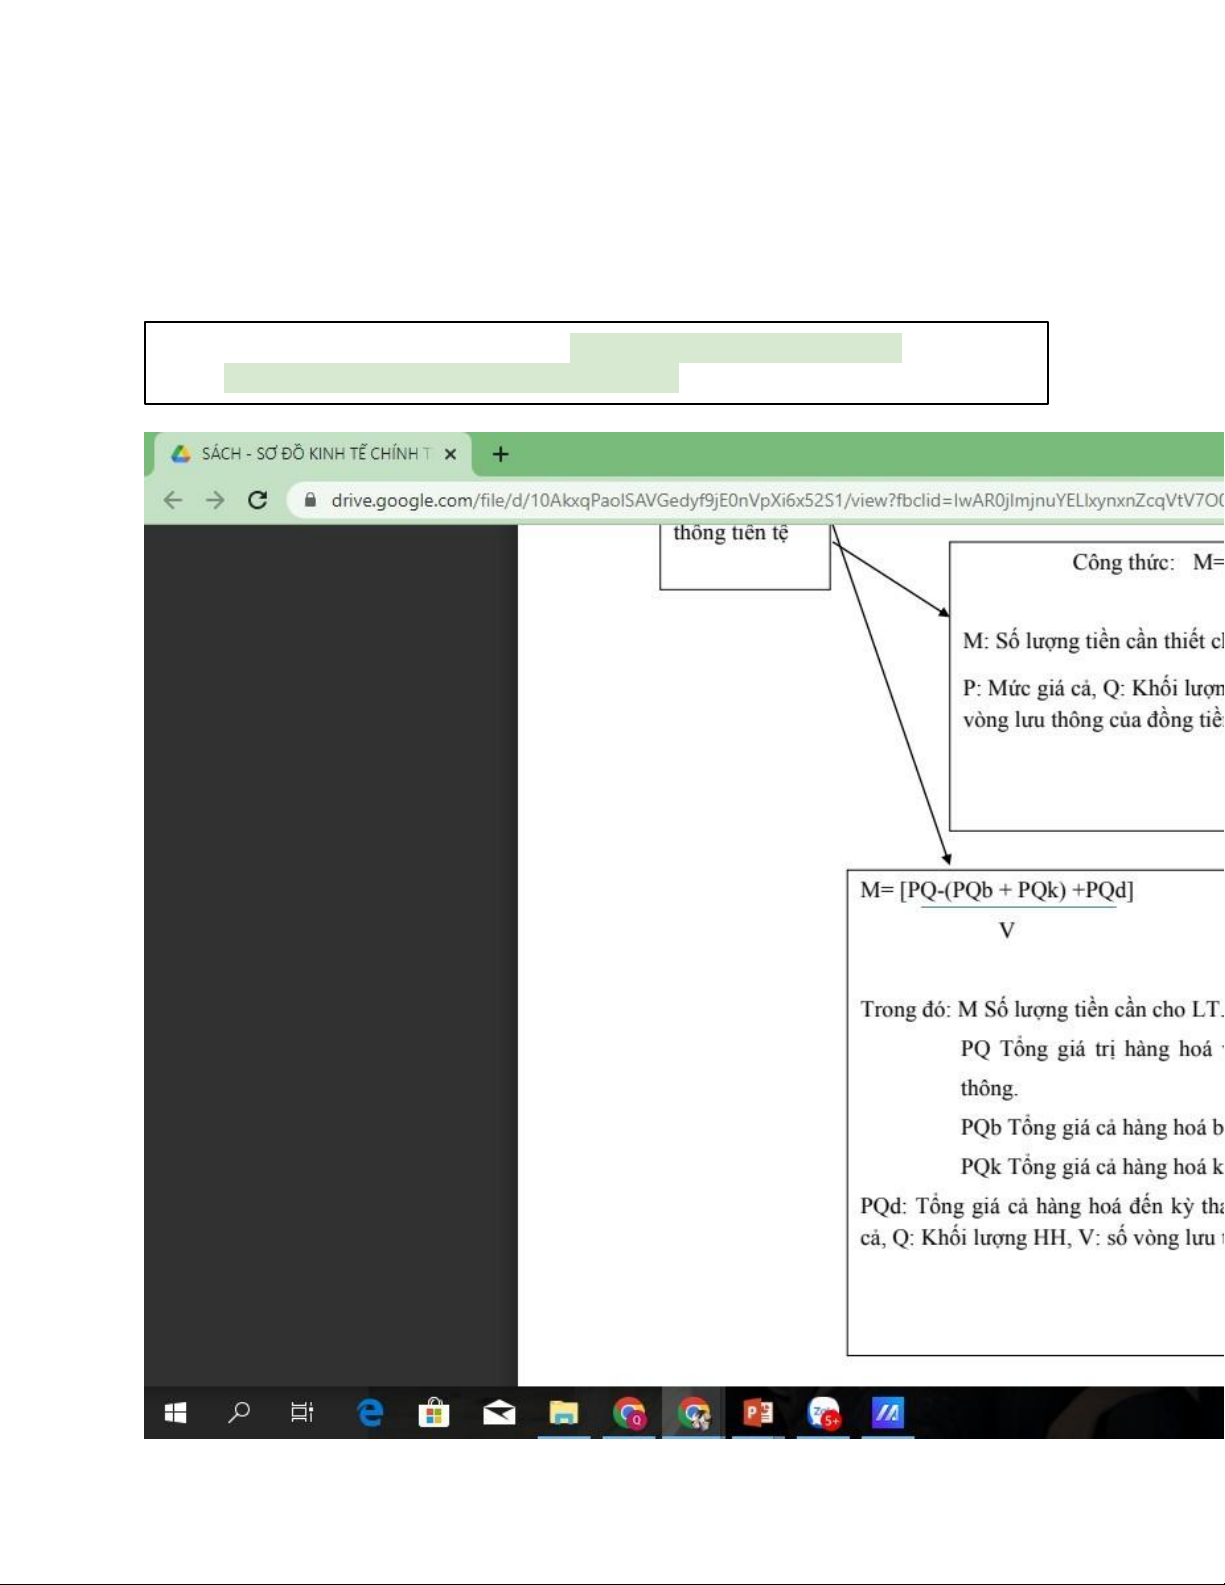Open Task View on the taskbar

[x=302, y=1412]
